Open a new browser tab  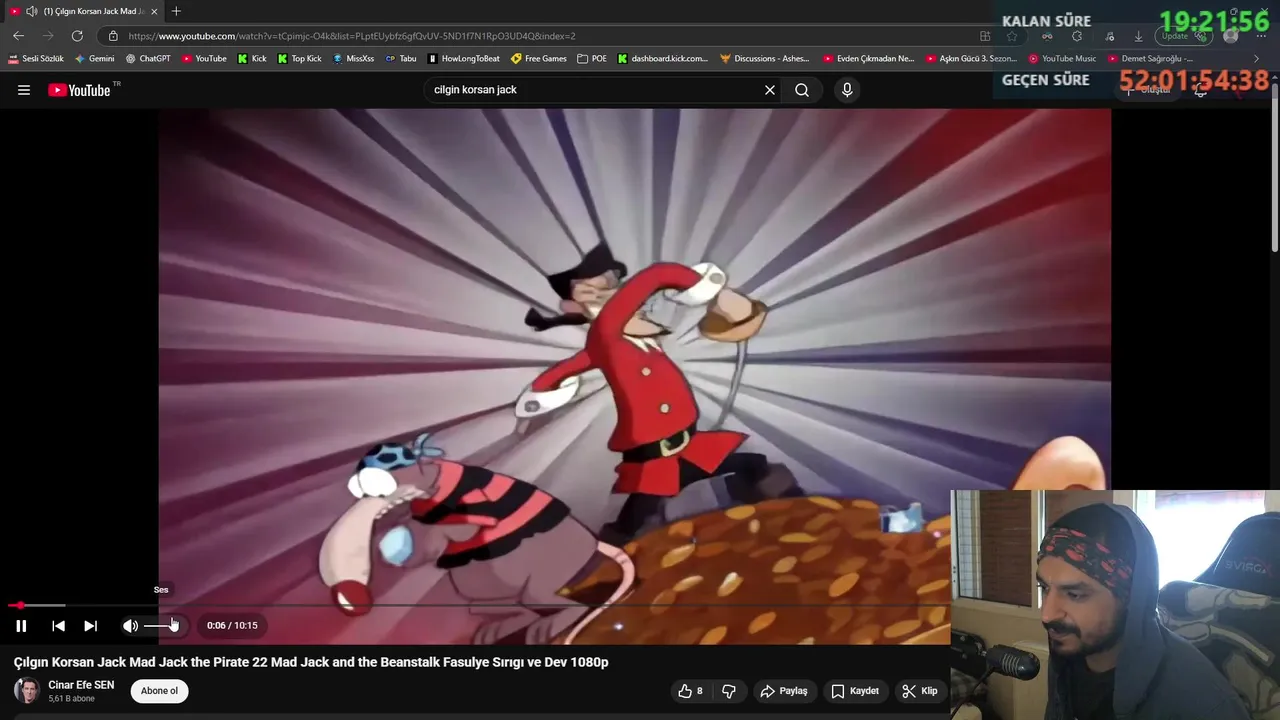[176, 11]
